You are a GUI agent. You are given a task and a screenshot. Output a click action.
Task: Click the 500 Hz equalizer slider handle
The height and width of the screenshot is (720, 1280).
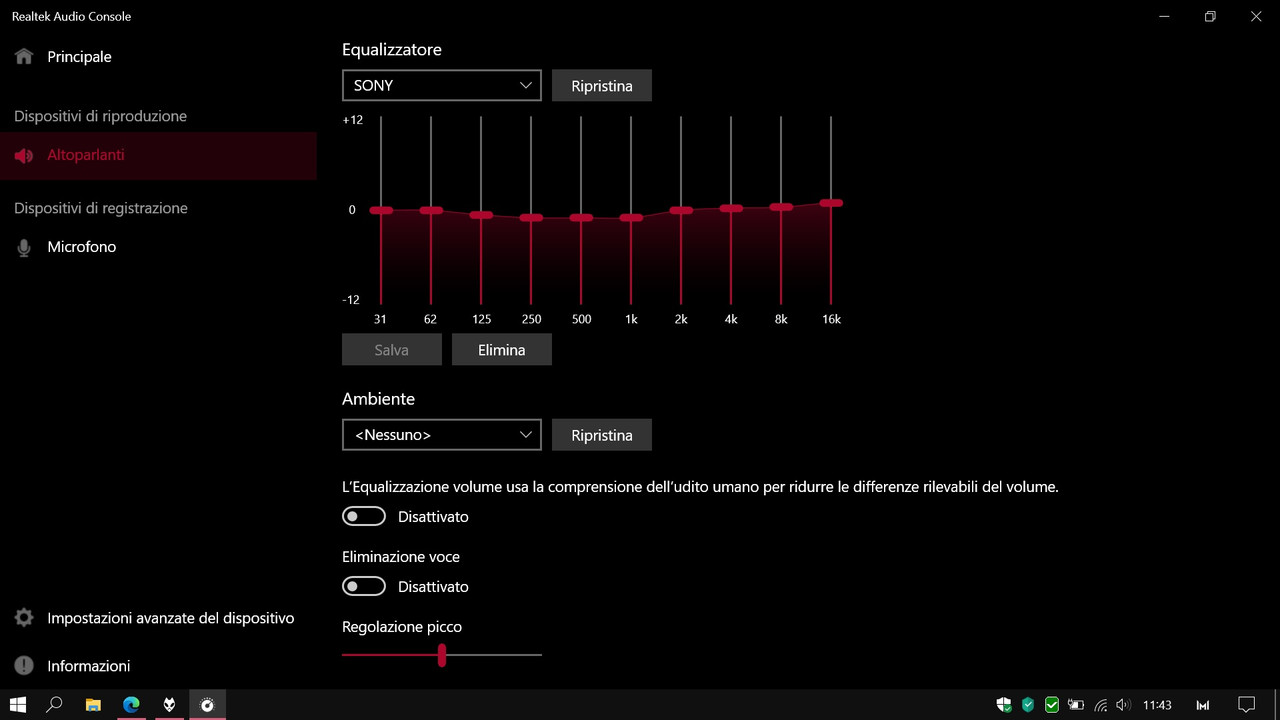[581, 217]
